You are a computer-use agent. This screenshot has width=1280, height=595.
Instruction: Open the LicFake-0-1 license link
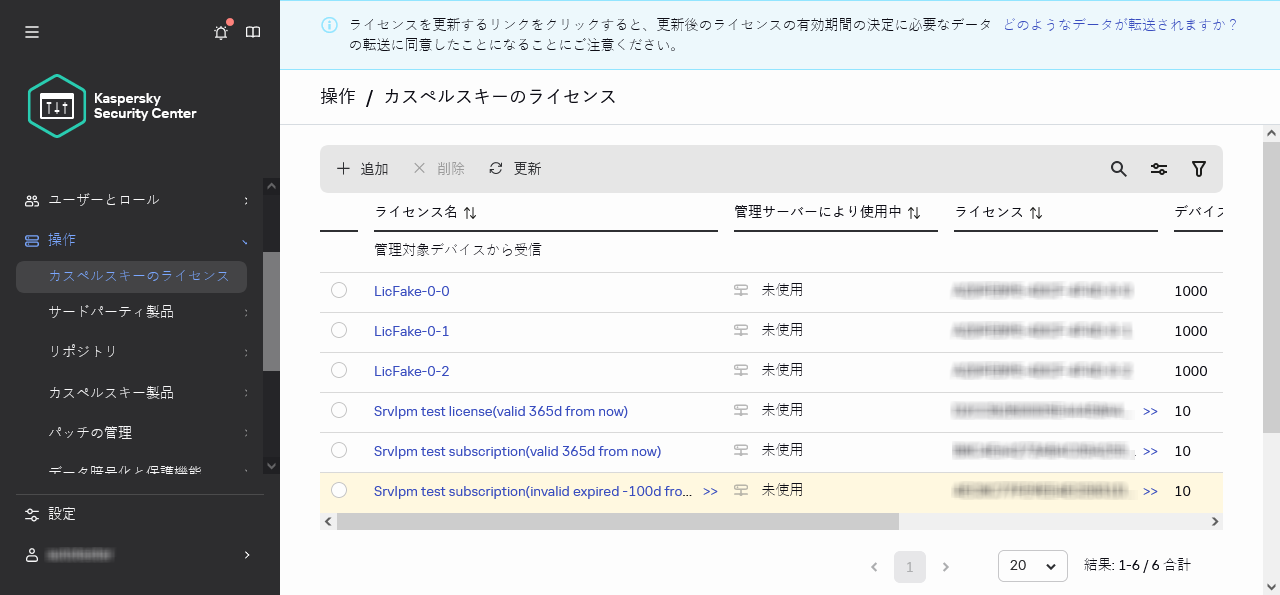pyautogui.click(x=411, y=331)
